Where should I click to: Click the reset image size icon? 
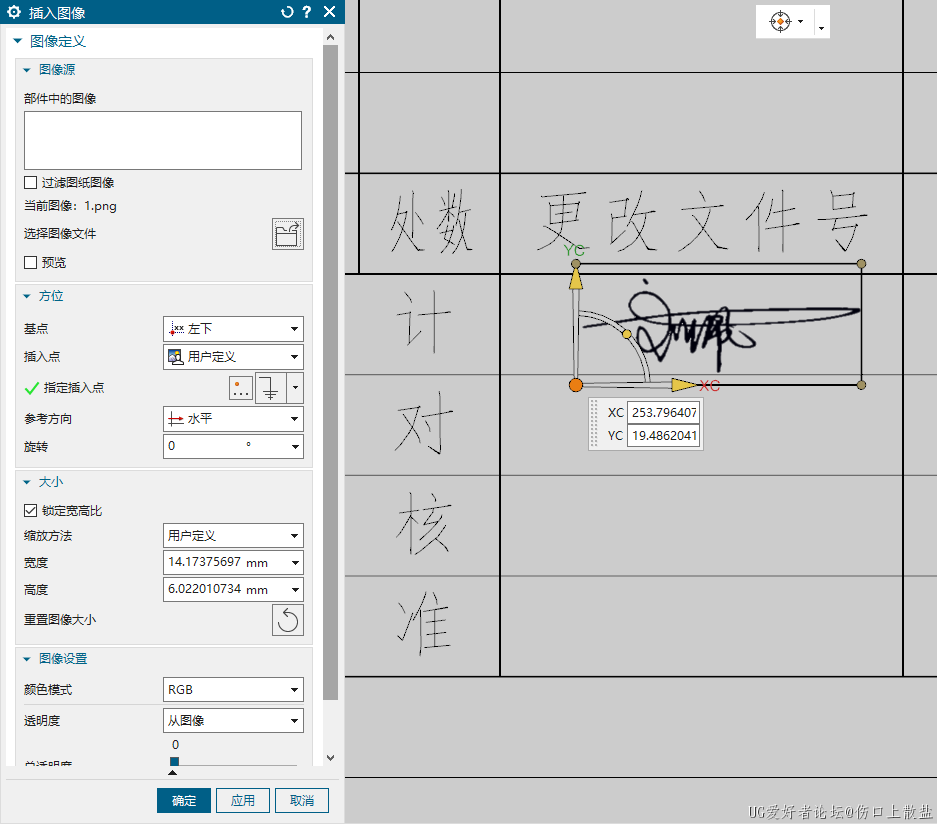(x=287, y=620)
